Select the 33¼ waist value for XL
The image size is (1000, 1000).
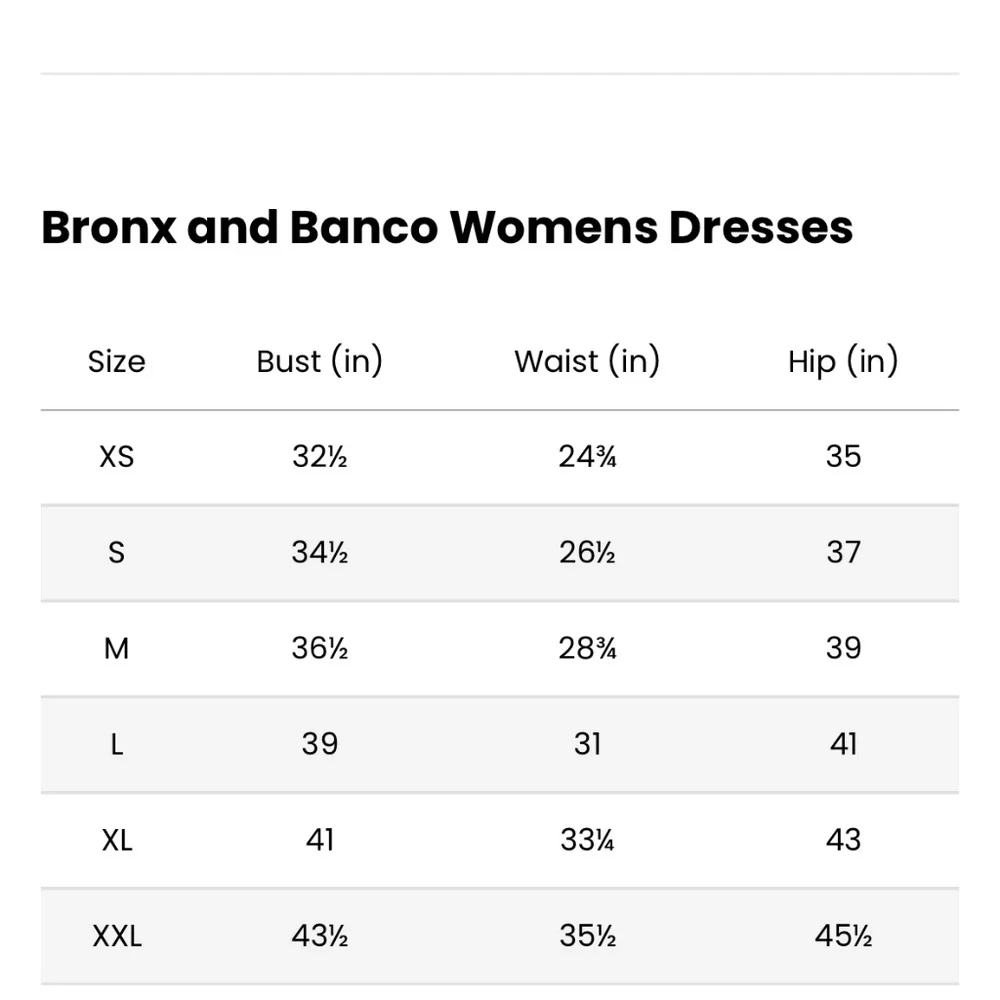587,840
